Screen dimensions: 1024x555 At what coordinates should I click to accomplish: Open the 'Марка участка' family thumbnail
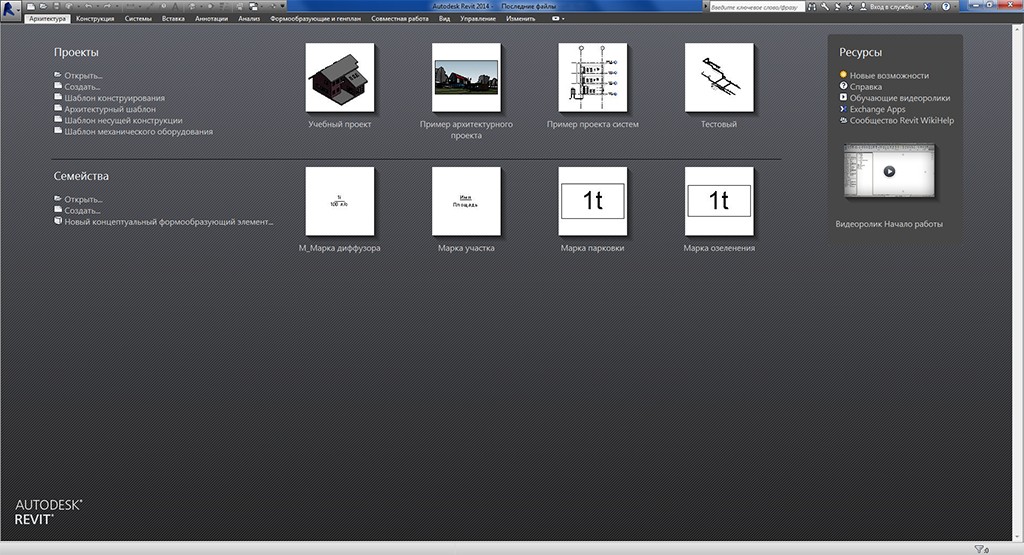[466, 201]
